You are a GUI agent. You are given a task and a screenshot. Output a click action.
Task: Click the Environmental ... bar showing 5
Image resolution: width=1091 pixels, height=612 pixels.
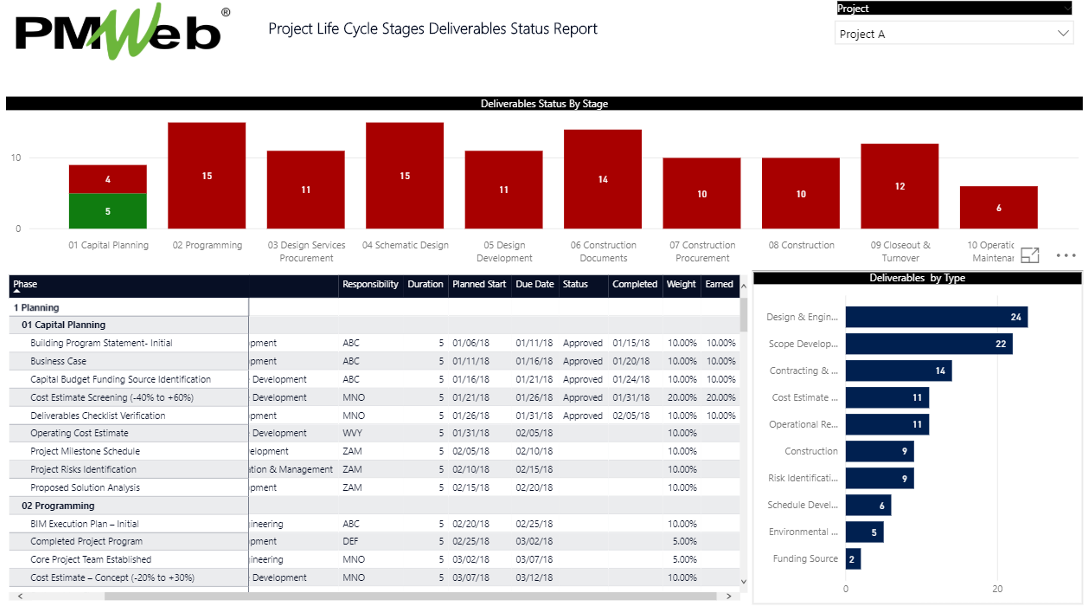[x=865, y=532]
